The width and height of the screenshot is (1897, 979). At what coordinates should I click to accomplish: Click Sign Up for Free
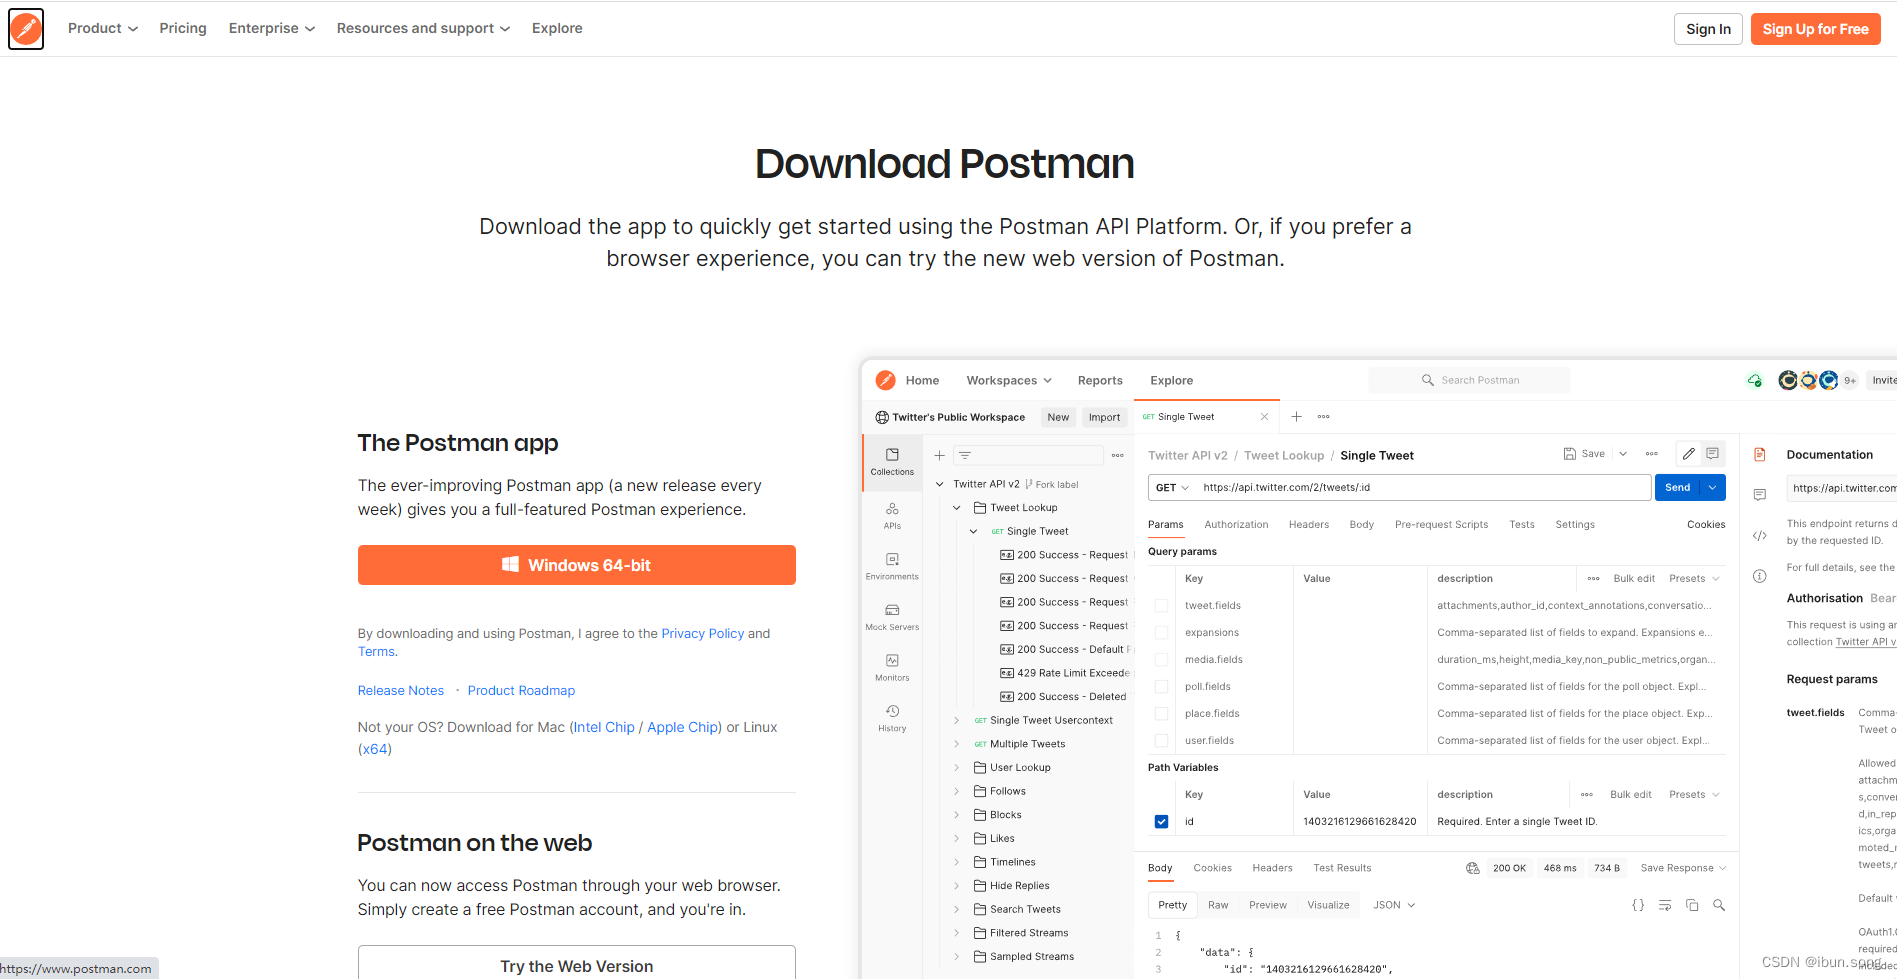coord(1815,29)
